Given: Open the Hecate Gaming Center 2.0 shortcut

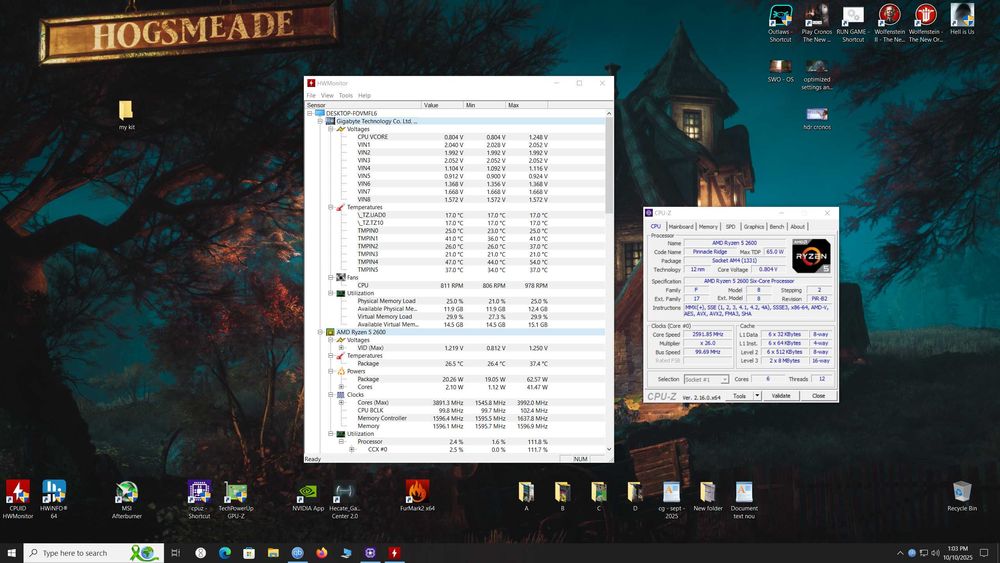Looking at the screenshot, I should click(344, 492).
